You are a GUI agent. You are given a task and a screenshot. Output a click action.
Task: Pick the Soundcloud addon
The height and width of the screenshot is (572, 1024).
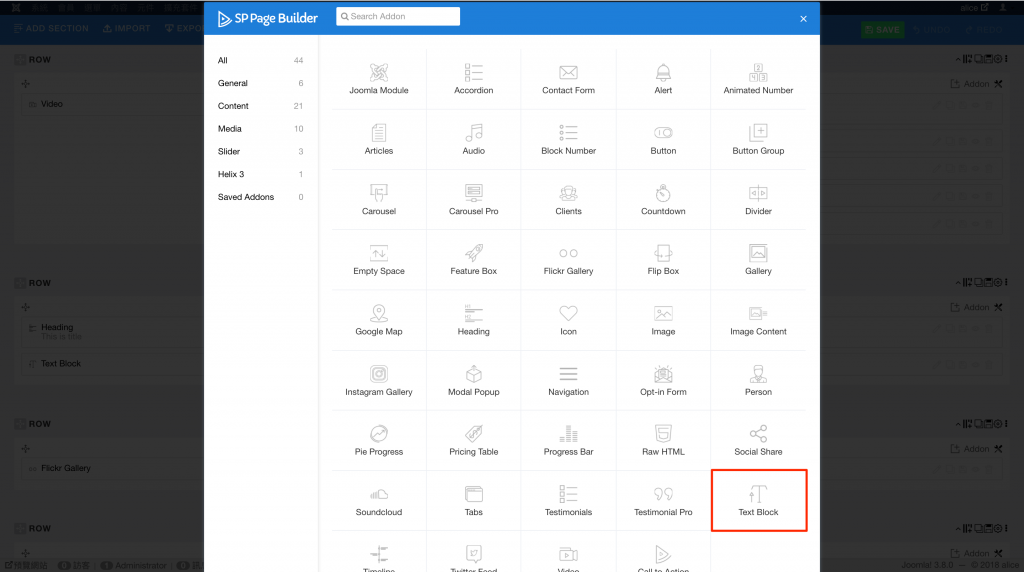coord(379,500)
